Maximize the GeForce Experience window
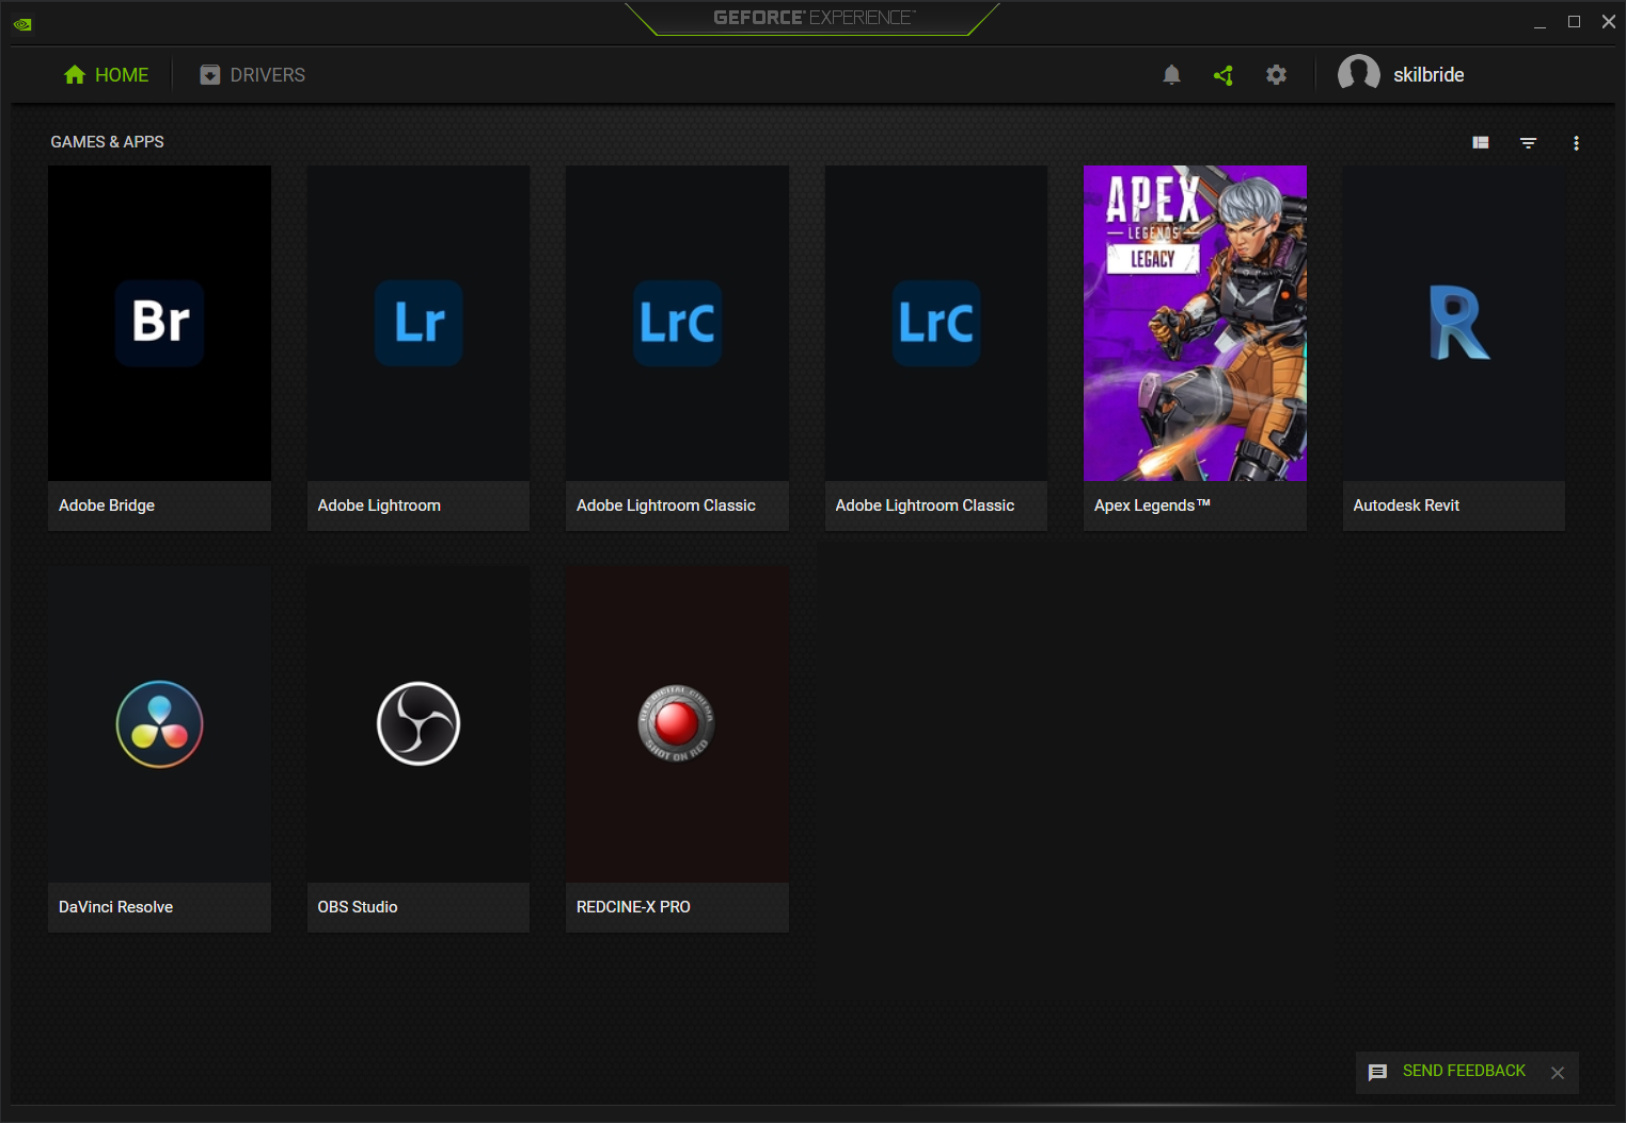1626x1123 pixels. pyautogui.click(x=1574, y=22)
